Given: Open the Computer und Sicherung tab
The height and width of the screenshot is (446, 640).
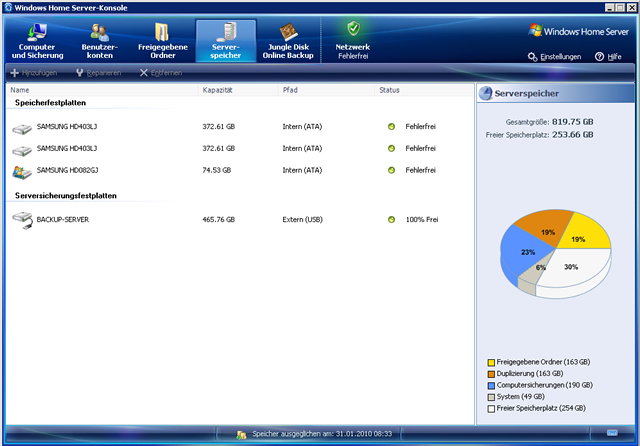Looking at the screenshot, I should point(37,41).
